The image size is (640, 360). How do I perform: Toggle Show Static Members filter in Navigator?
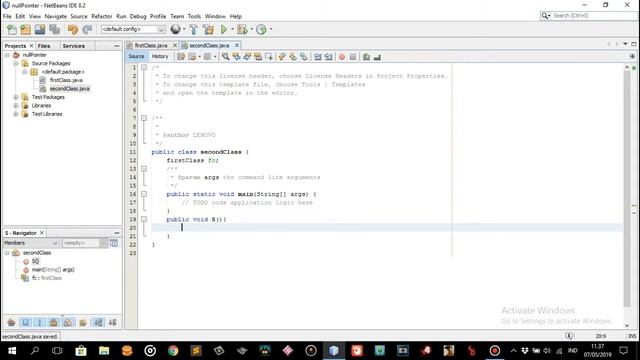point(40,322)
